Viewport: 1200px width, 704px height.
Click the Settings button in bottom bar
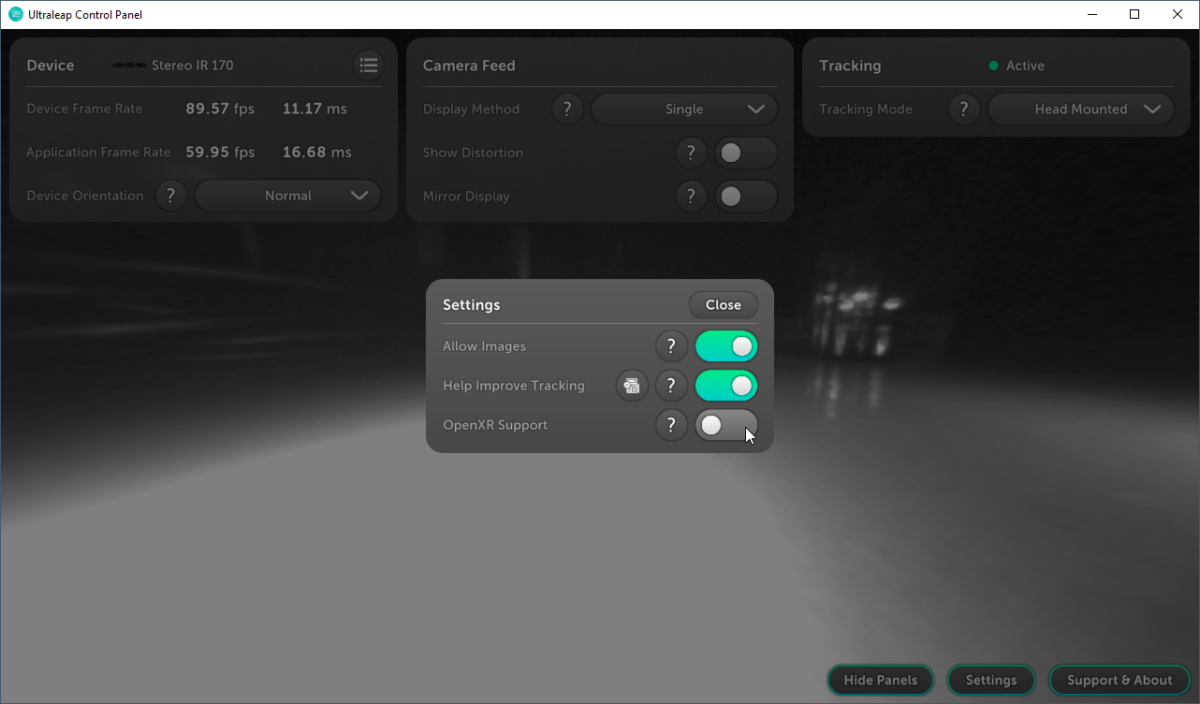[991, 680]
